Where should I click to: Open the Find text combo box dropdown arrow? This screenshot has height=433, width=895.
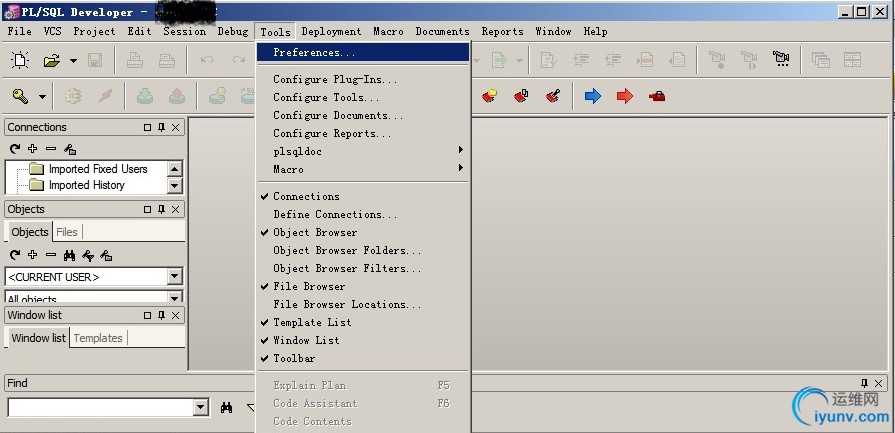pyautogui.click(x=200, y=407)
